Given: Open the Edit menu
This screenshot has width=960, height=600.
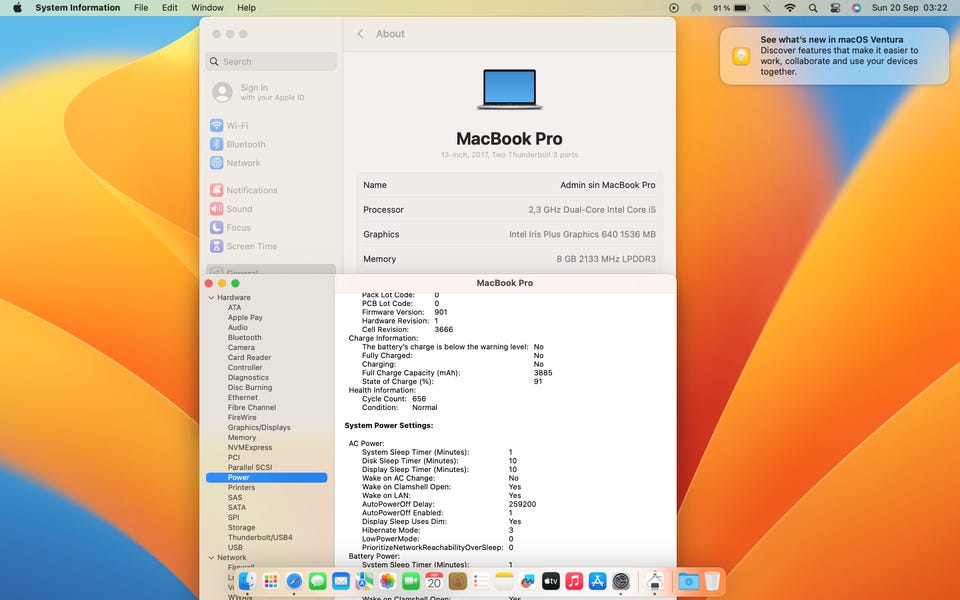Looking at the screenshot, I should pos(170,8).
